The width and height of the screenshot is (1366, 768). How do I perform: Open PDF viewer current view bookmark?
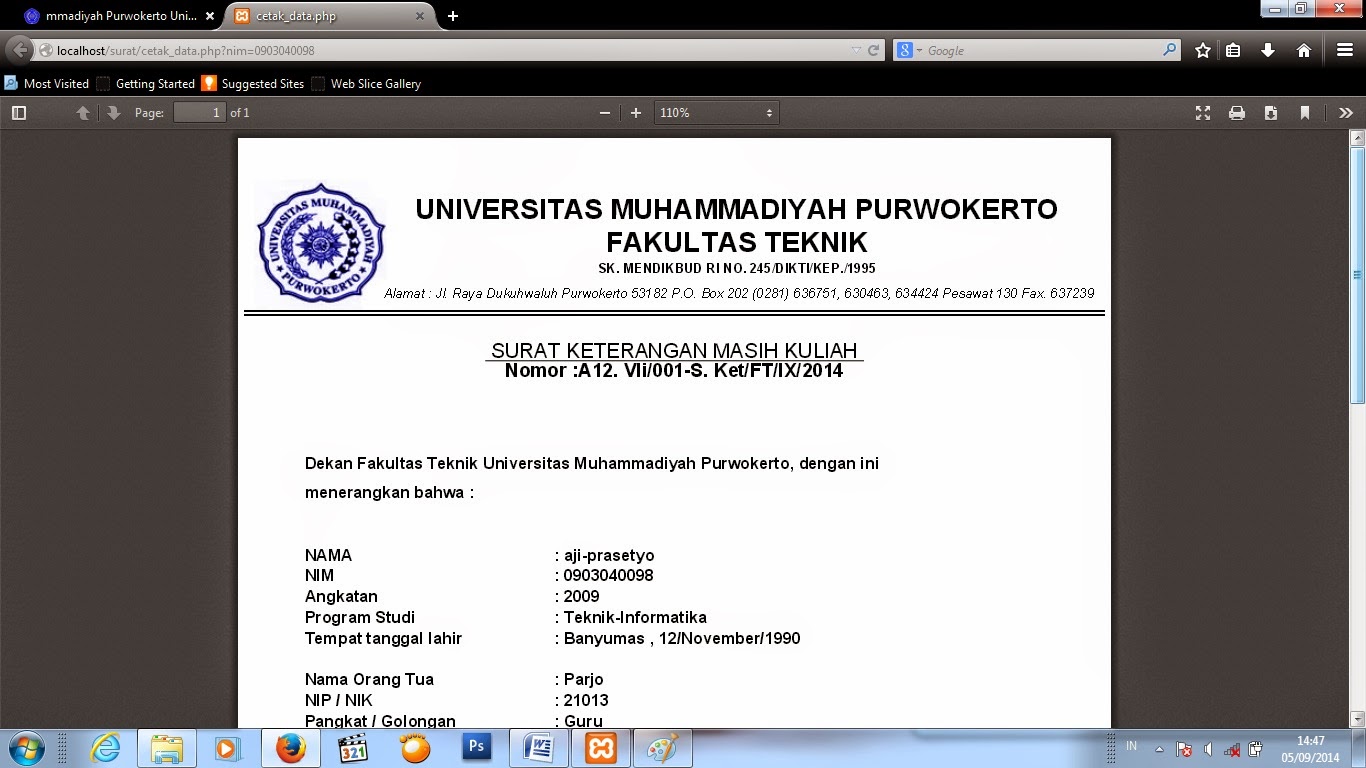[x=1305, y=113]
